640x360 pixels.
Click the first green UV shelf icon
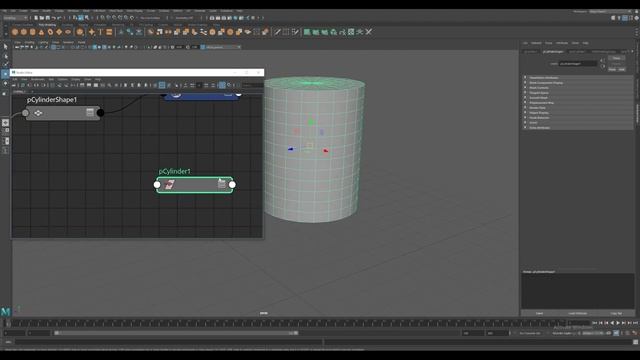(307, 32)
